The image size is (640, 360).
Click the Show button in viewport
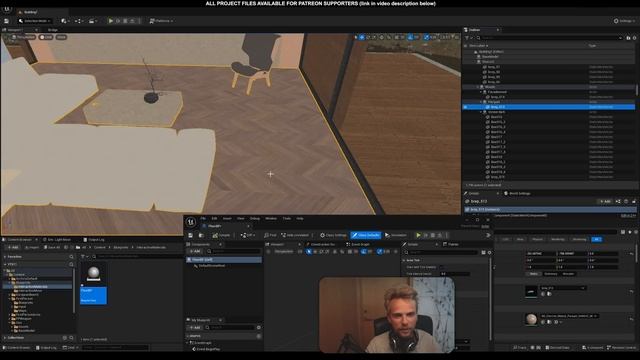(61, 37)
